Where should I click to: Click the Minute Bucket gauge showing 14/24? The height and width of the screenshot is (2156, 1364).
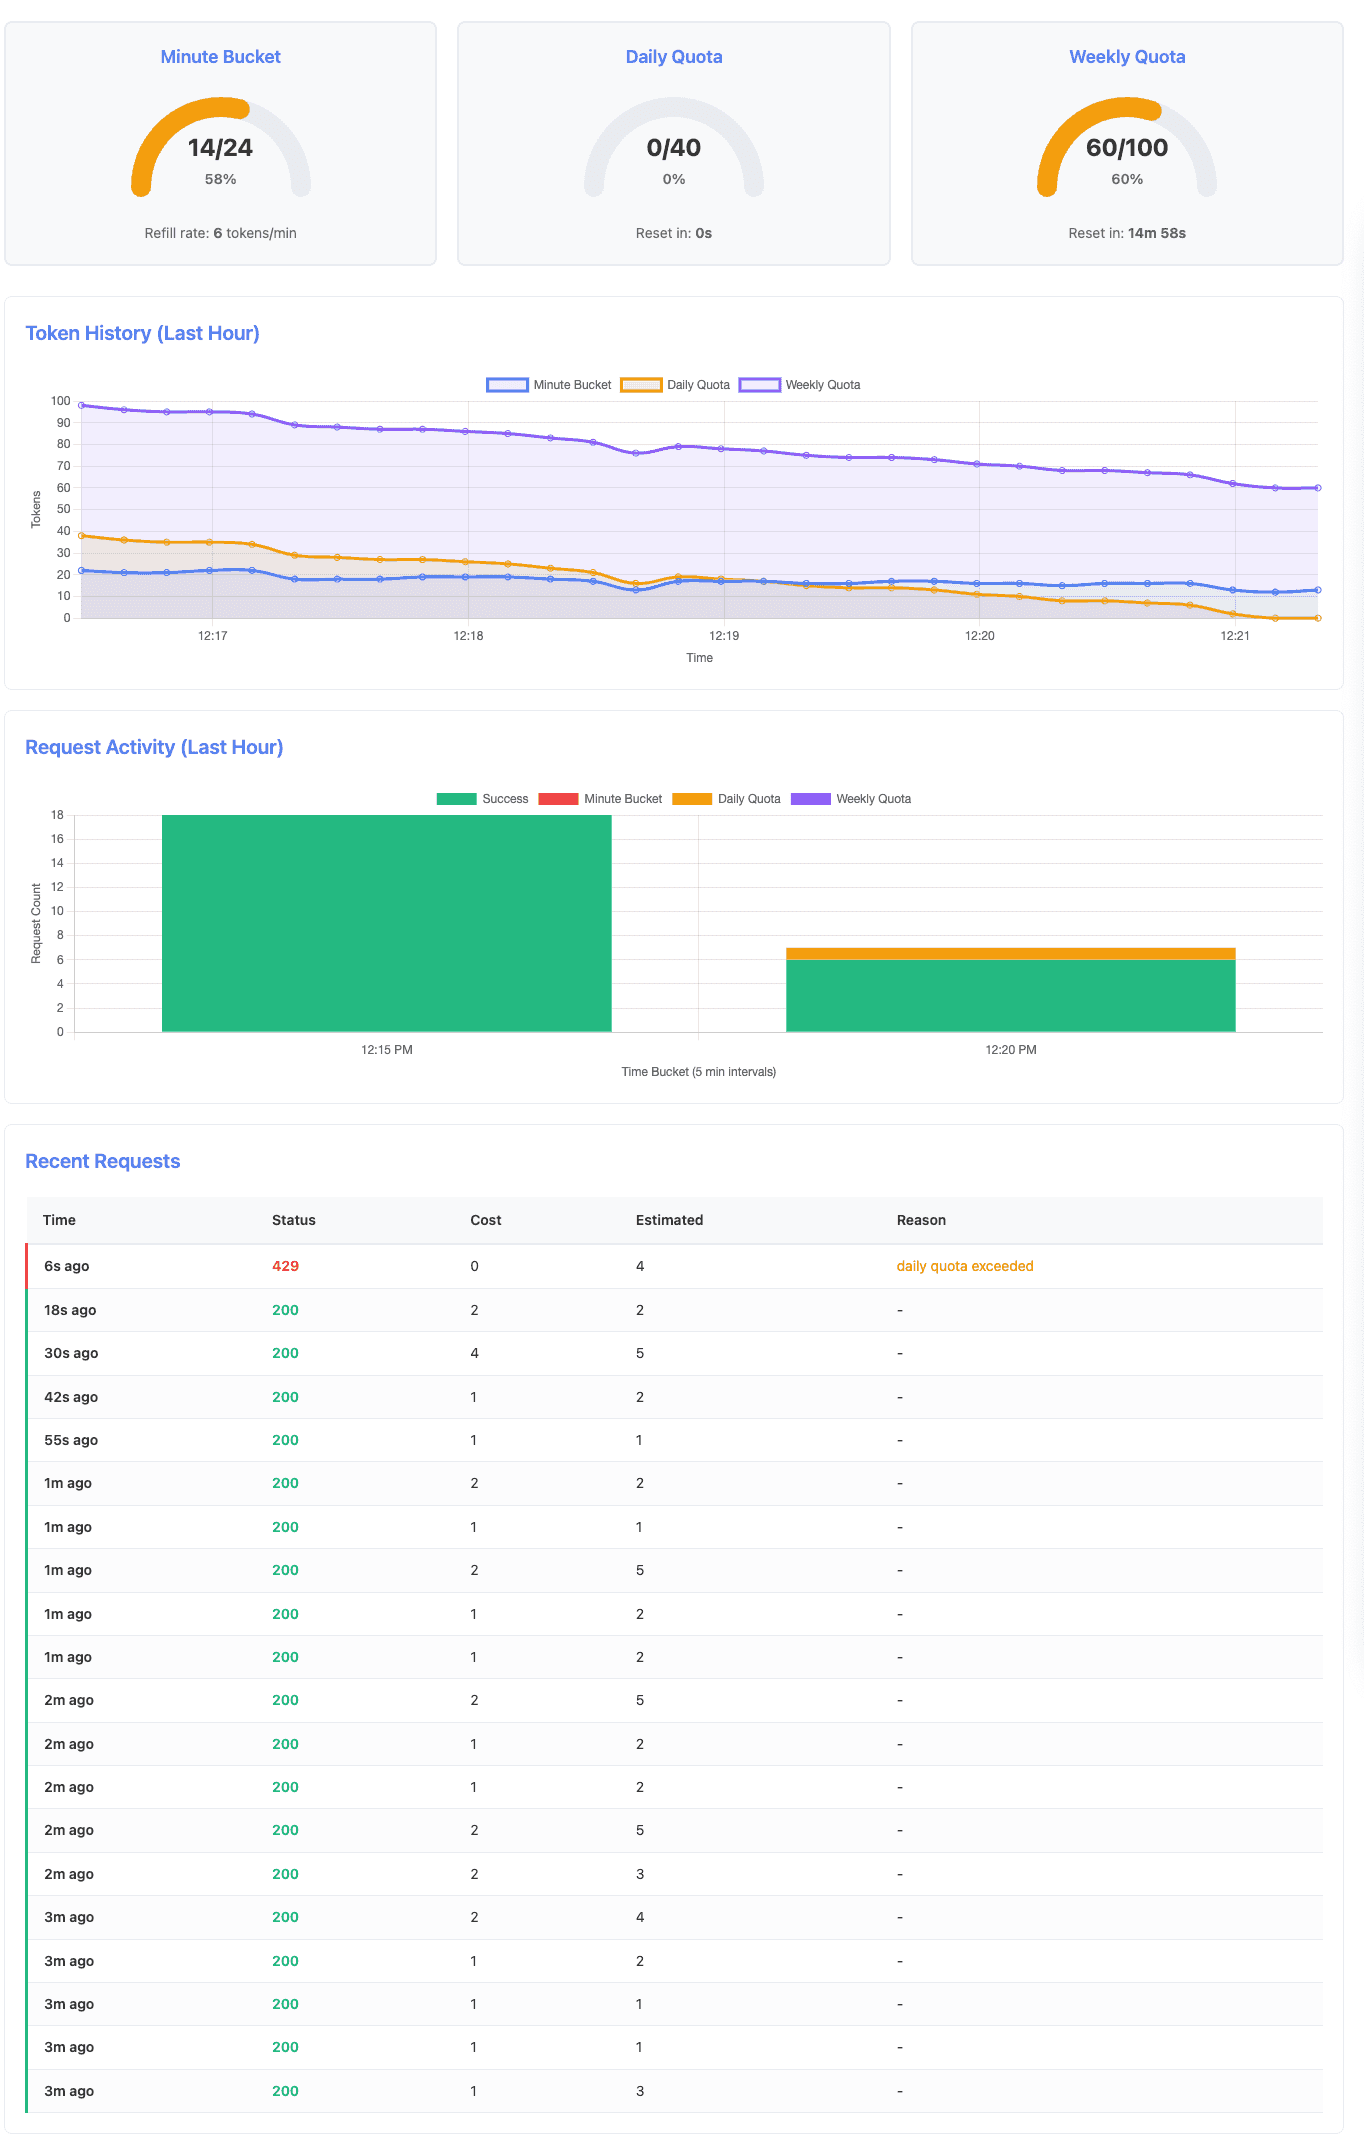pyautogui.click(x=221, y=148)
